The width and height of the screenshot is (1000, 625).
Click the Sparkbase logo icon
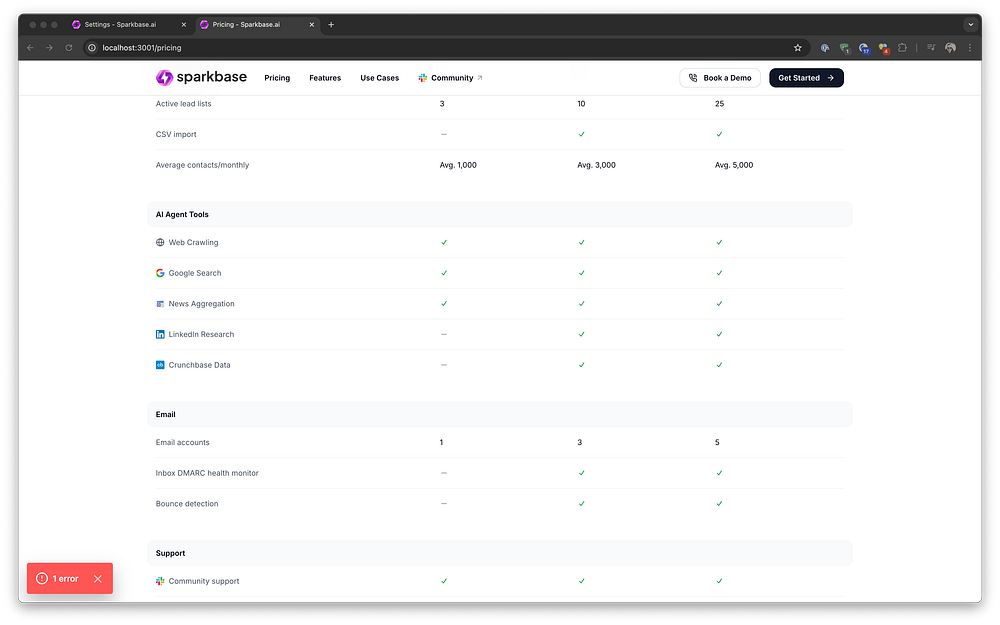click(164, 78)
